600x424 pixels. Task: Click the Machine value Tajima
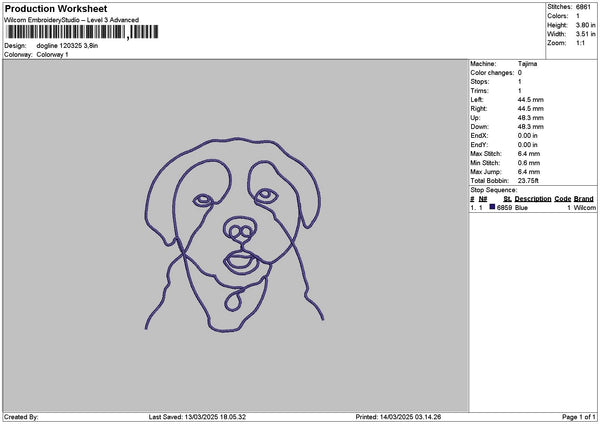(527, 64)
